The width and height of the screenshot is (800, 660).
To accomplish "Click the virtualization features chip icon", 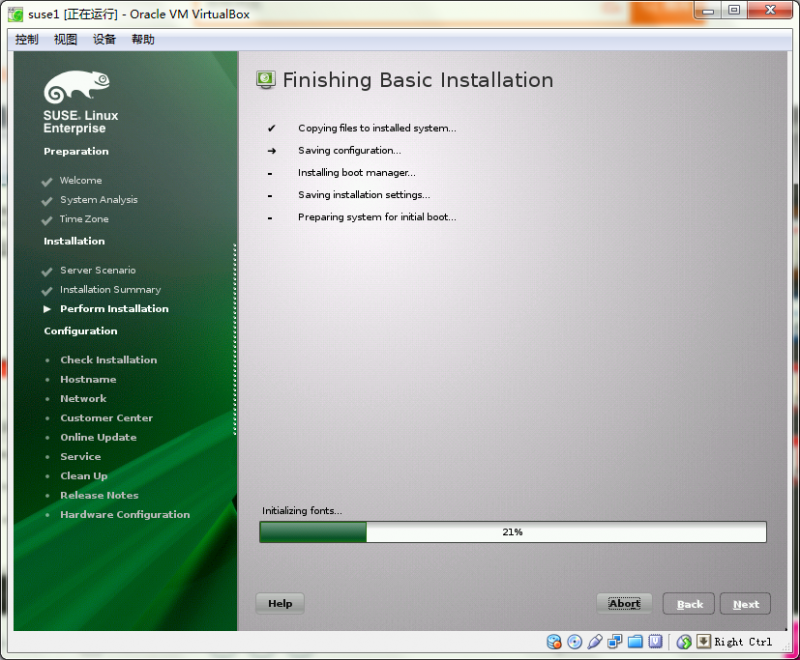I will pos(655,641).
